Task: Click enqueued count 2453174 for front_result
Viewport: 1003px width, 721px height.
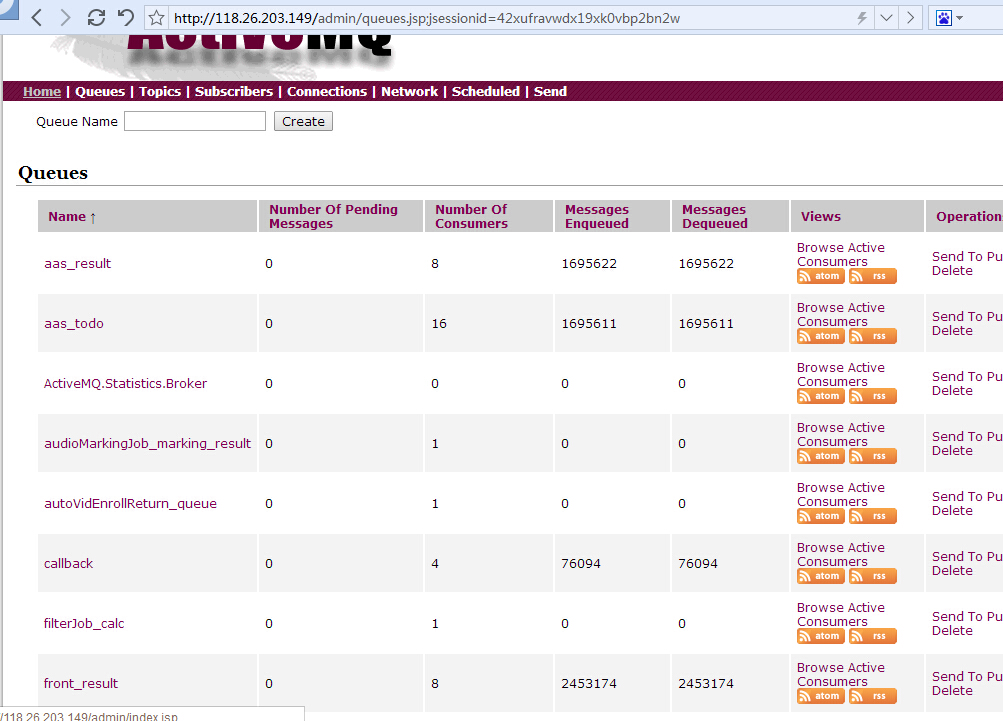Action: 588,684
